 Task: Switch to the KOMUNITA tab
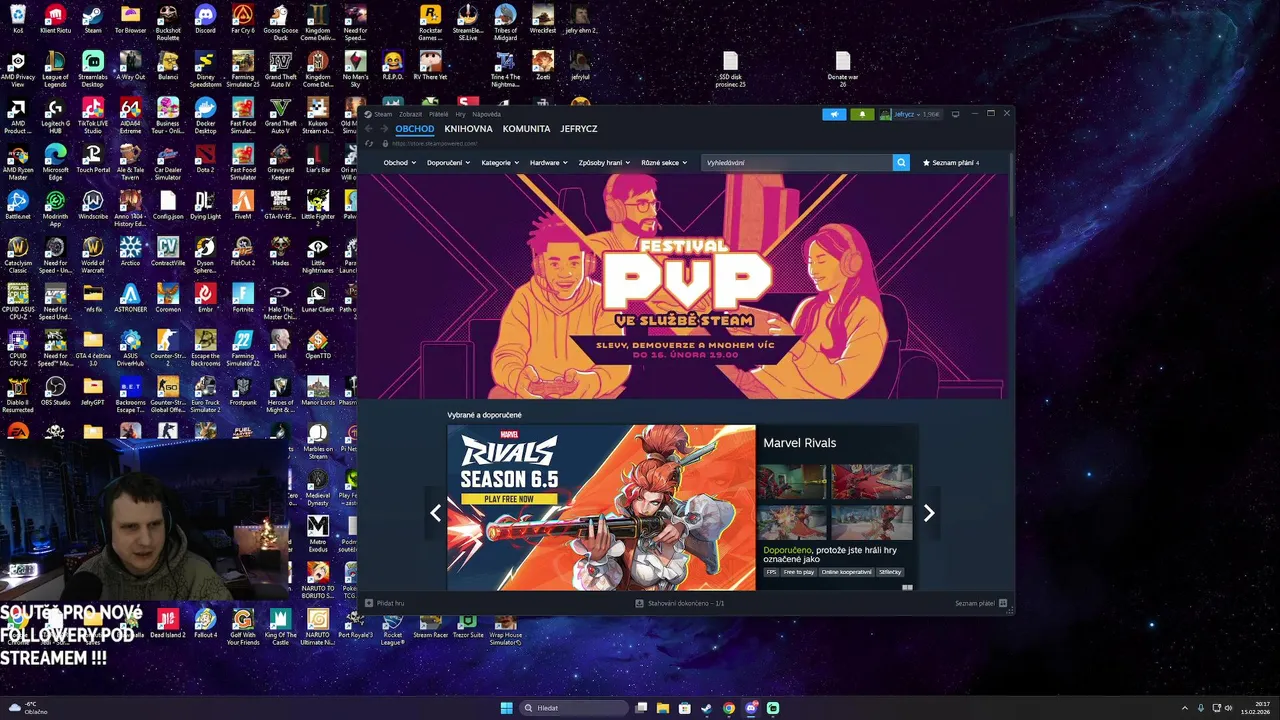(x=526, y=129)
